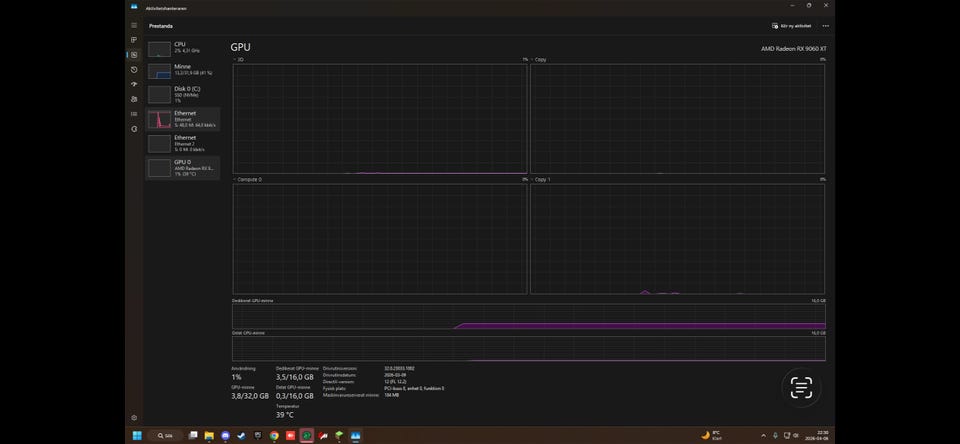Viewport: 960px width, 444px height.
Task: Open Startup apps page in sidebar
Action: click(134, 84)
